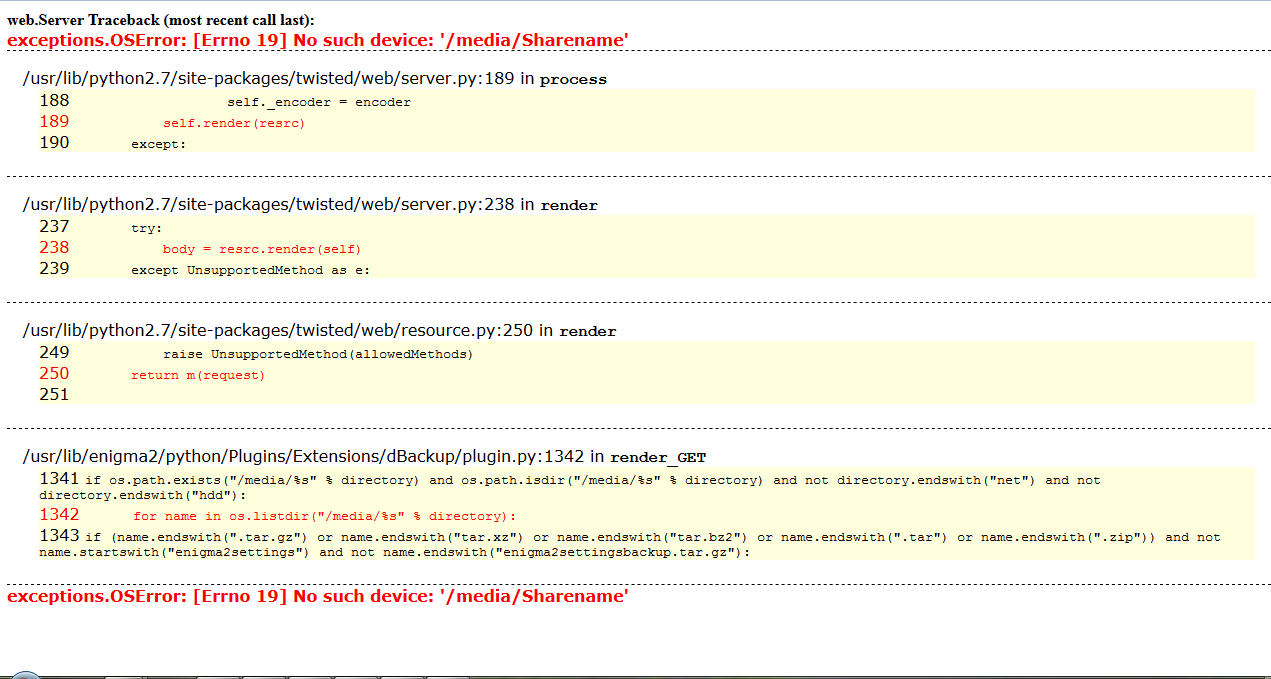The image size is (1271, 679).
Task: Click the empty line number 251
Action: 55,395
